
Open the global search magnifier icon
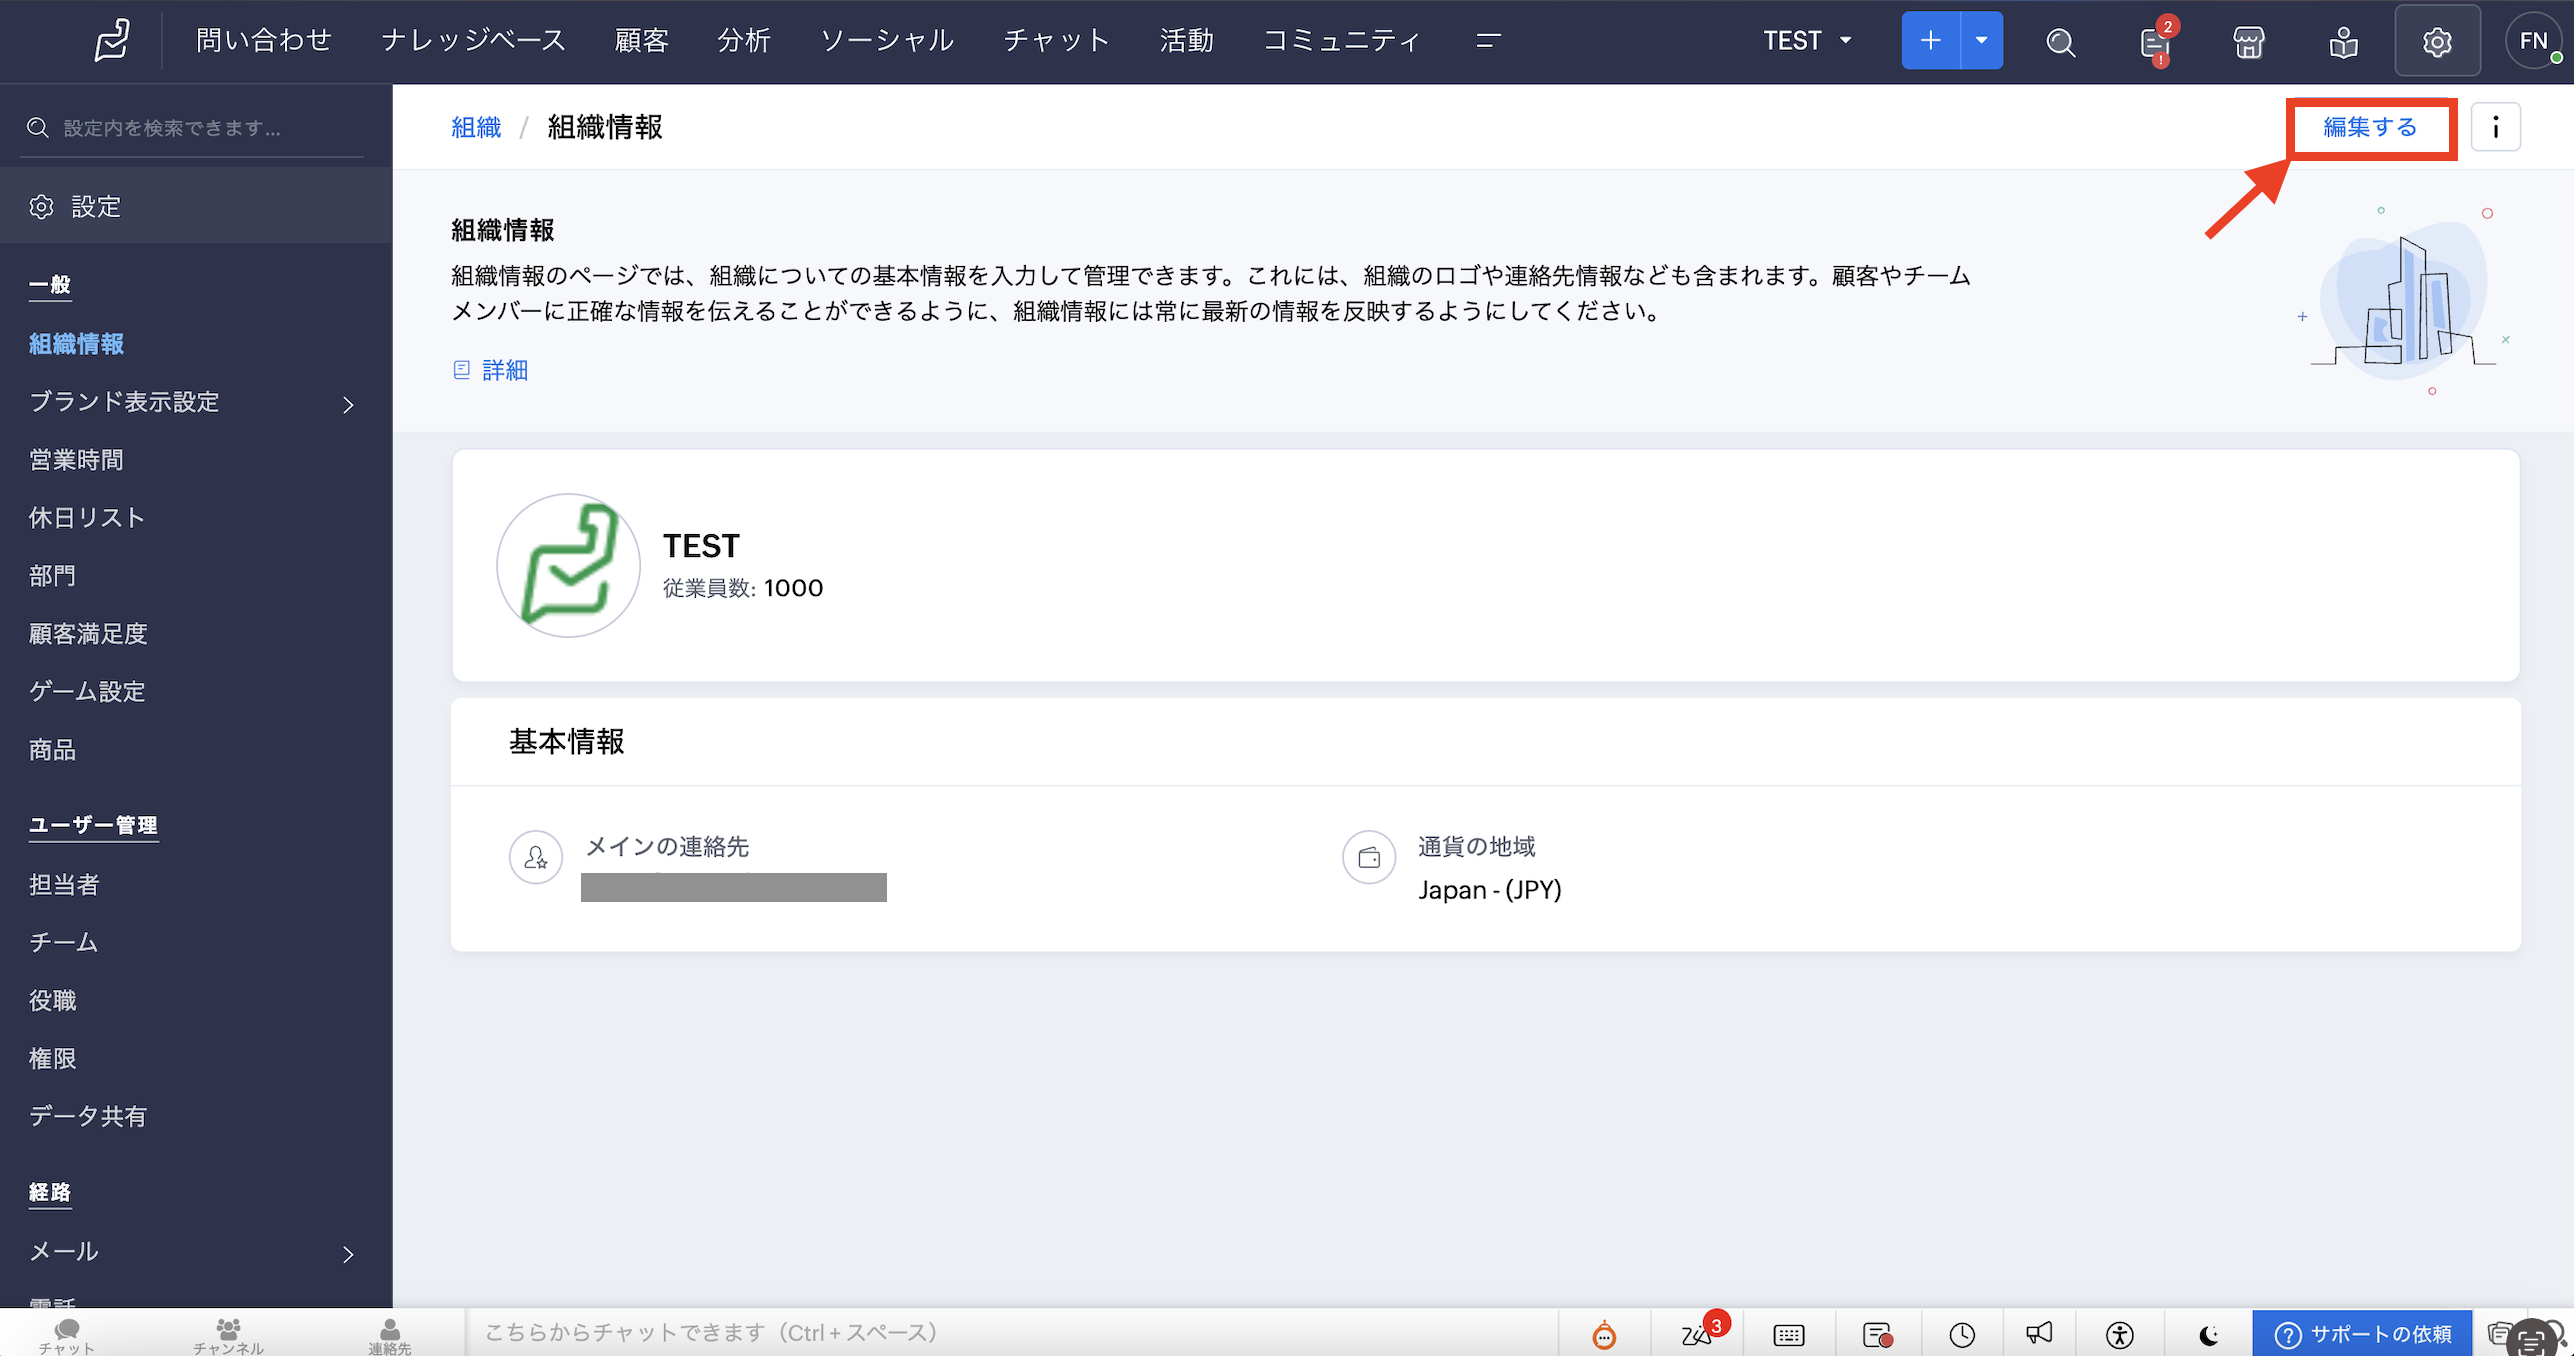[2060, 42]
